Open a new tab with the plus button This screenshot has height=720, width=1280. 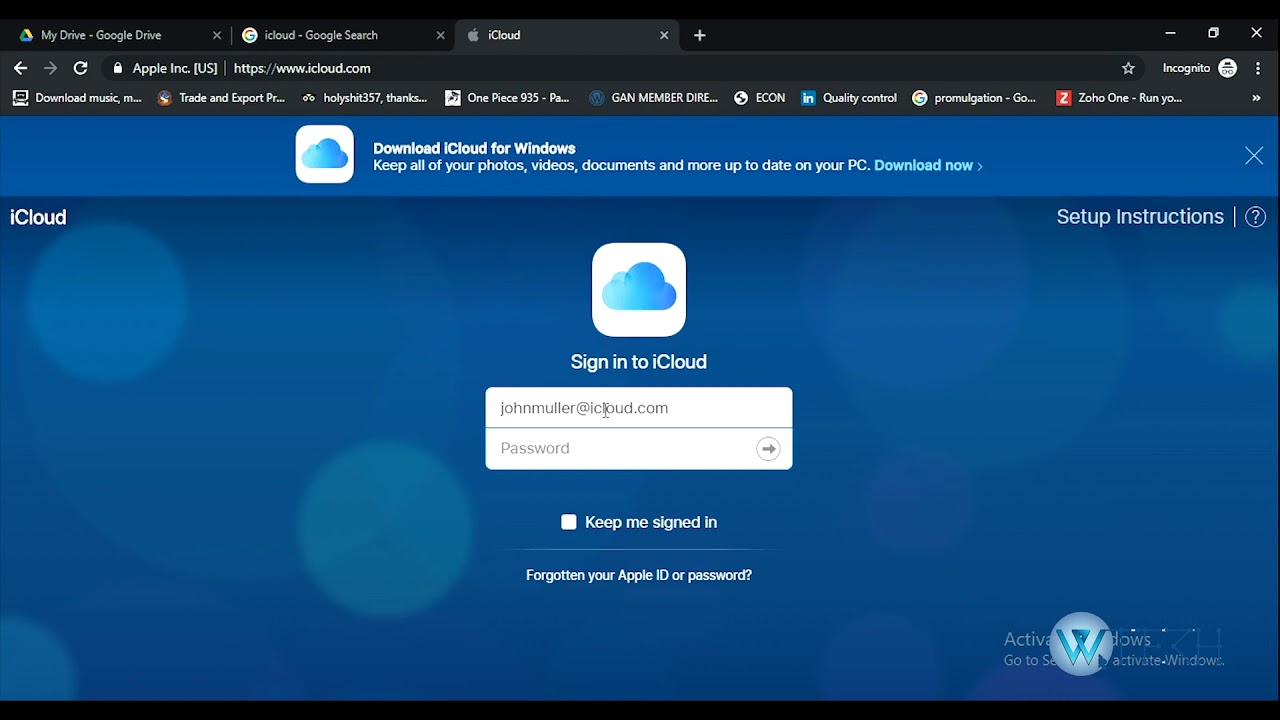point(700,35)
